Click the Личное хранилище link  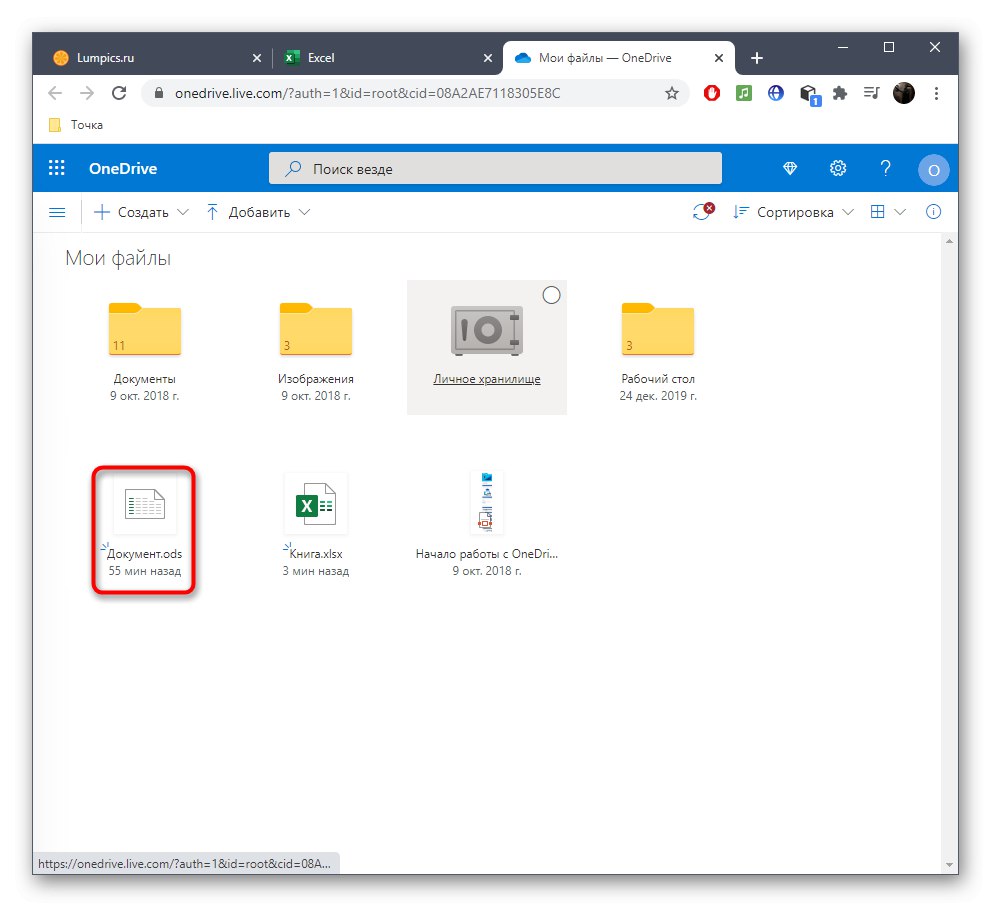(486, 379)
